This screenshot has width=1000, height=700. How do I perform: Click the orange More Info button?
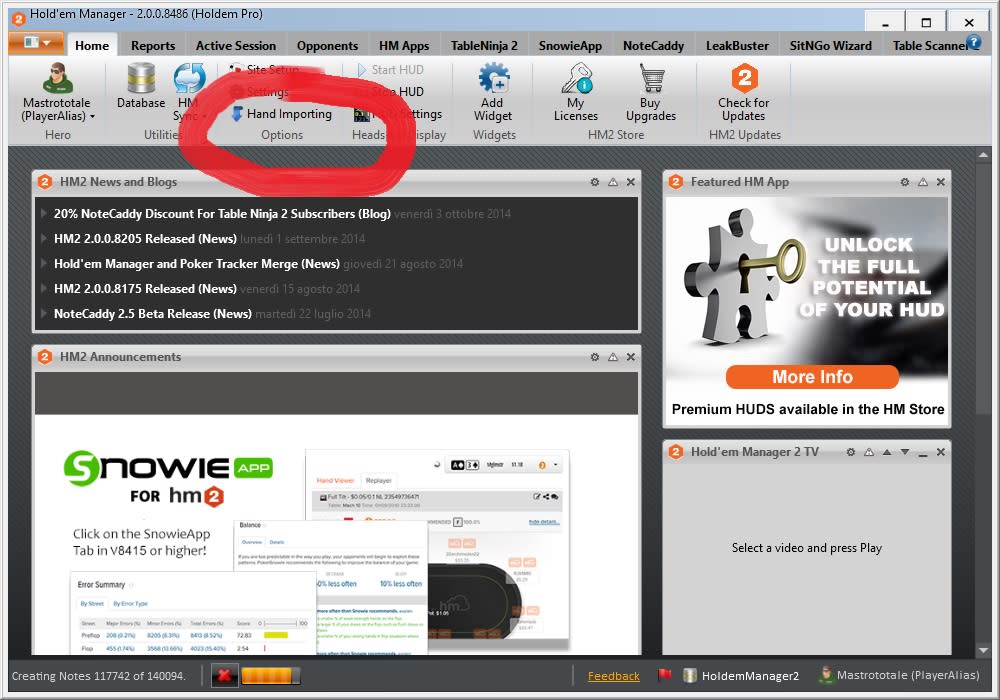click(812, 377)
